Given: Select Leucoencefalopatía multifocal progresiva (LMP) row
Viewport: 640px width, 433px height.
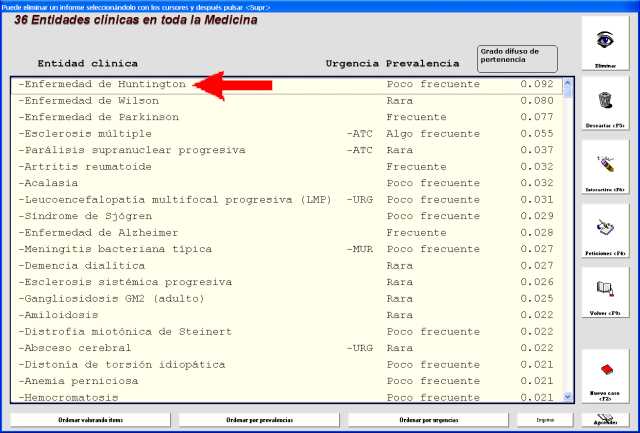Looking at the screenshot, I should (287, 200).
